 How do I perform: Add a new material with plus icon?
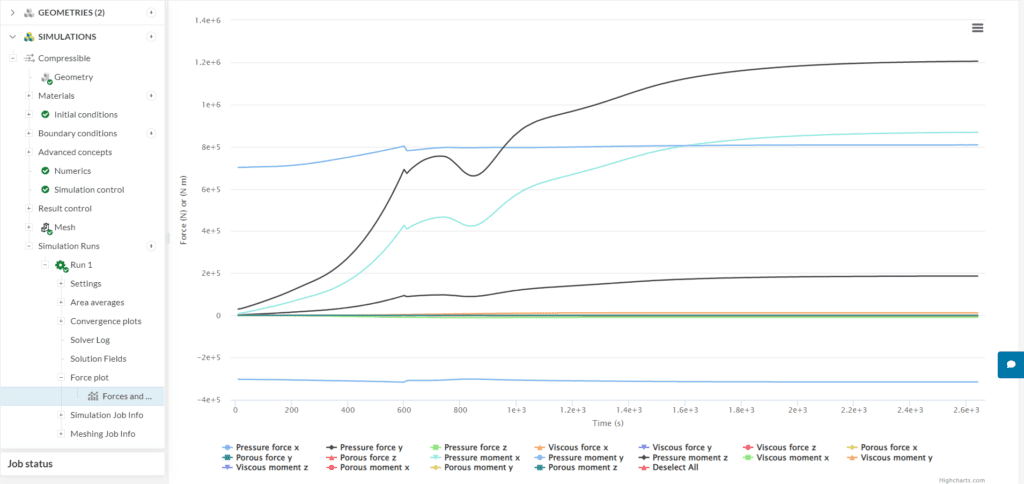tap(151, 96)
